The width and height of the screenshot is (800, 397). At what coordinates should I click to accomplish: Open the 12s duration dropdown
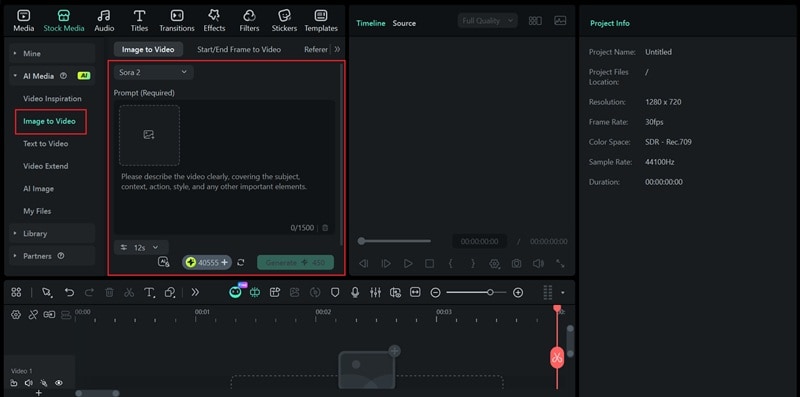point(141,247)
